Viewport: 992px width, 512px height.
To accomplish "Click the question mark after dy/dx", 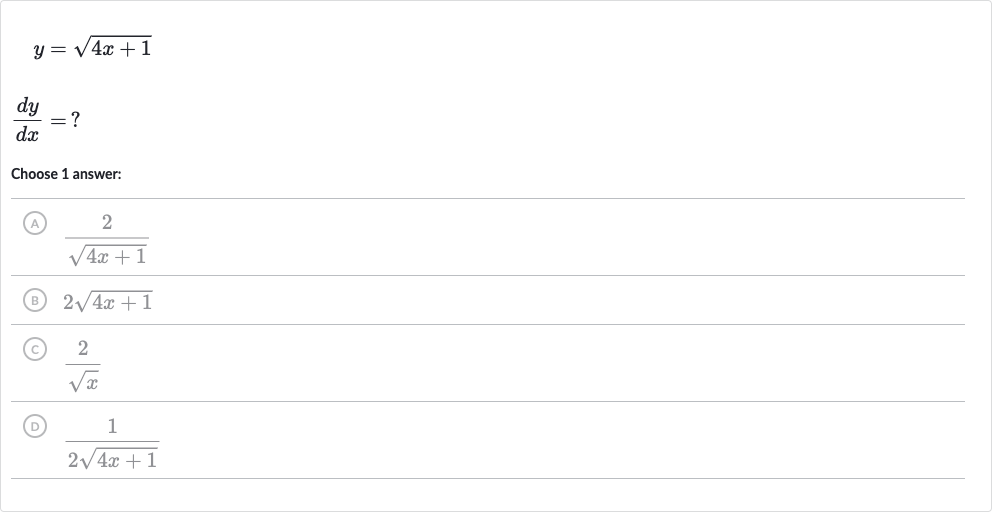I will (x=75, y=120).
